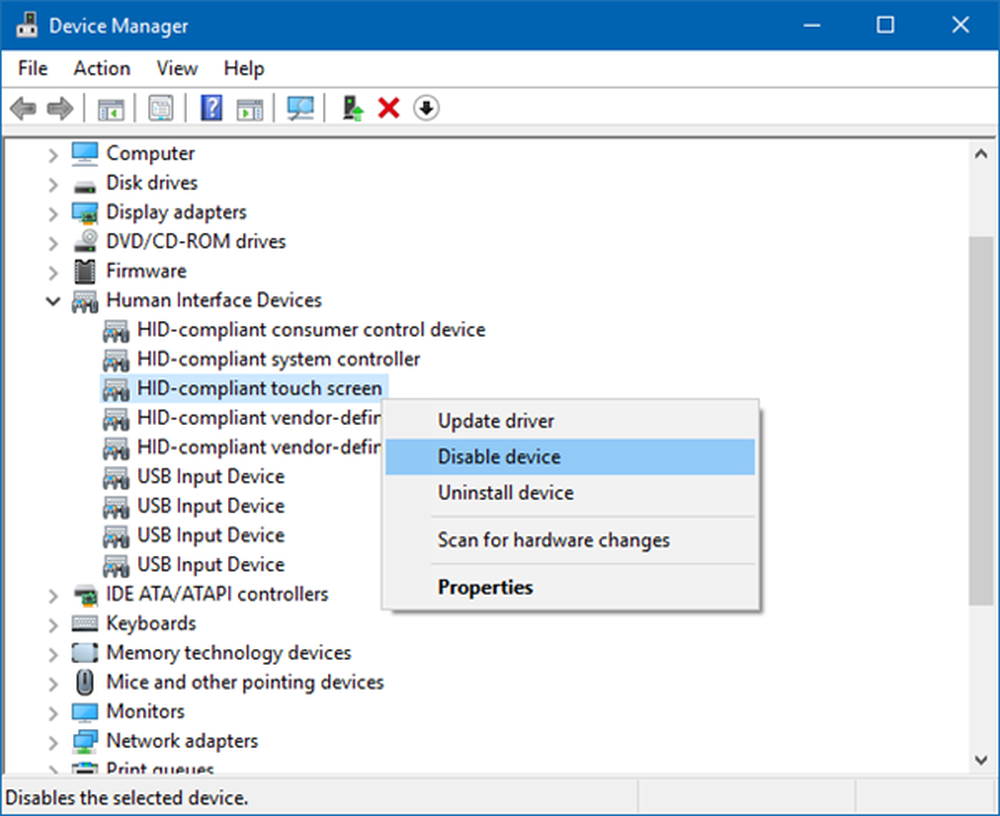The width and height of the screenshot is (1000, 816).
Task: Click the Properties toolbar icon
Action: click(160, 108)
